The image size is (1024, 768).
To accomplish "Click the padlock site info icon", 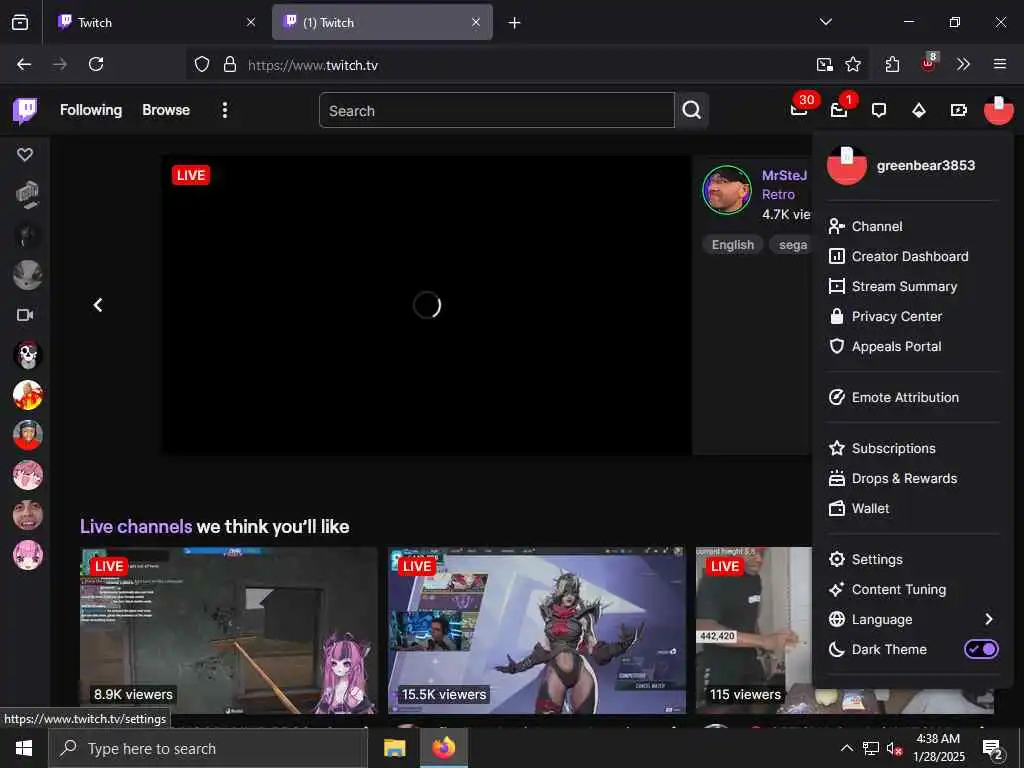I will click(x=230, y=64).
